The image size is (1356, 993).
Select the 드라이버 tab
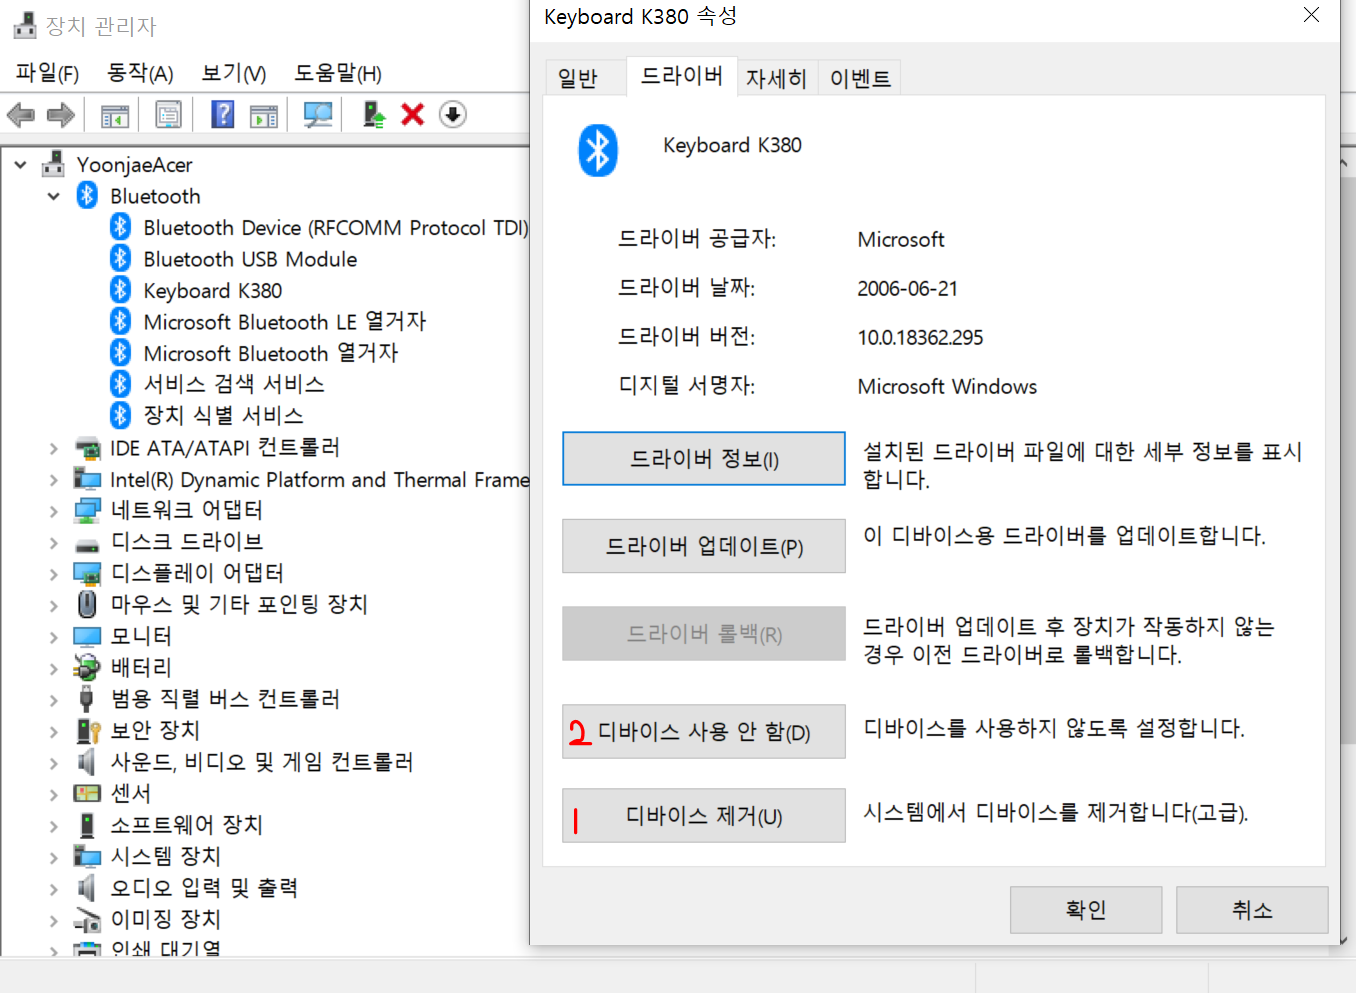point(682,76)
